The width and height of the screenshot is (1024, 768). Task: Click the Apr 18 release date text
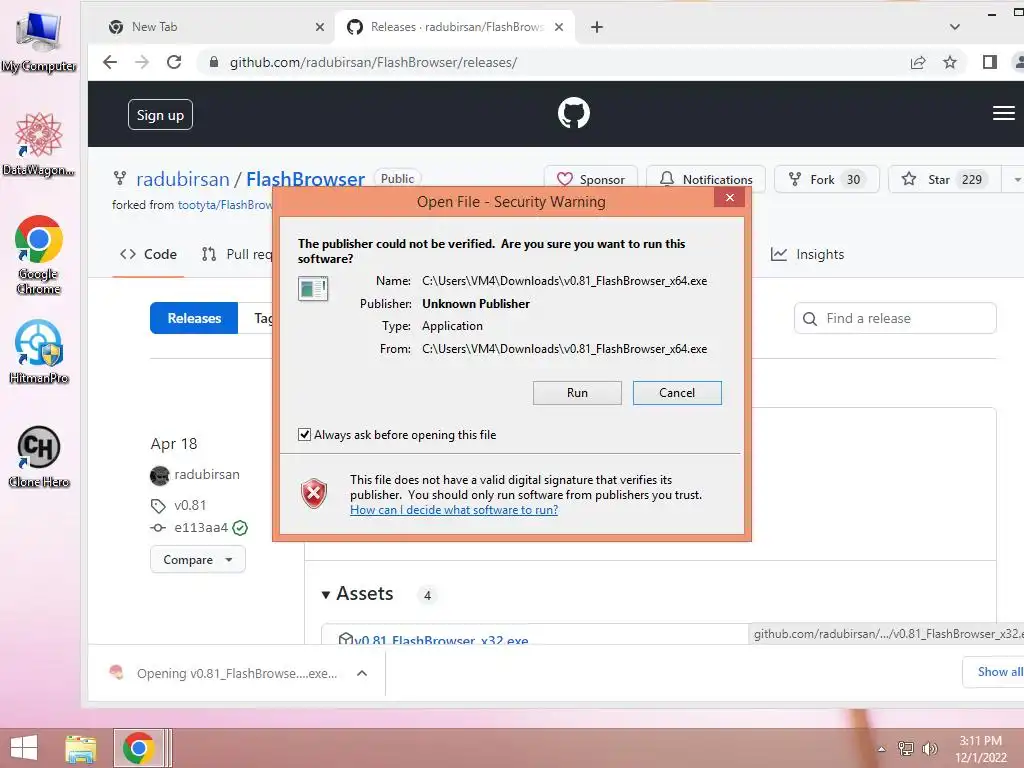[x=174, y=443]
